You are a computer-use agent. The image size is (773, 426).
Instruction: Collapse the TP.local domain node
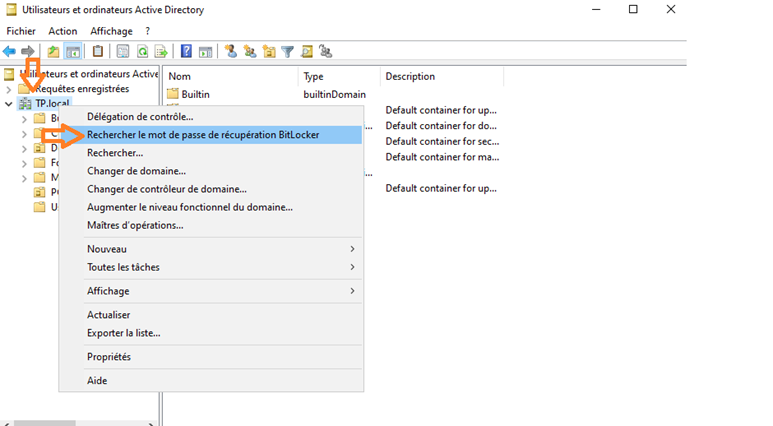pyautogui.click(x=8, y=104)
